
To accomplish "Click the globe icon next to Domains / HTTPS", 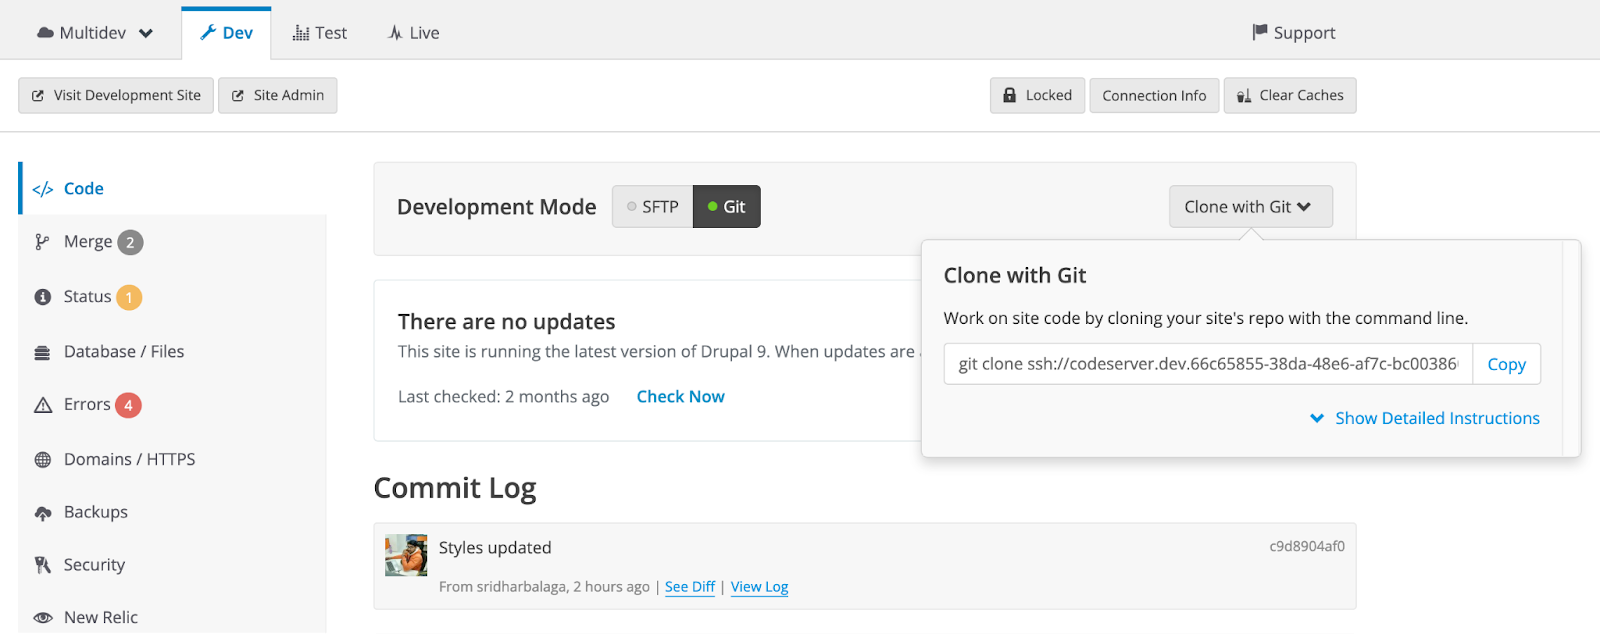I will (42, 460).
